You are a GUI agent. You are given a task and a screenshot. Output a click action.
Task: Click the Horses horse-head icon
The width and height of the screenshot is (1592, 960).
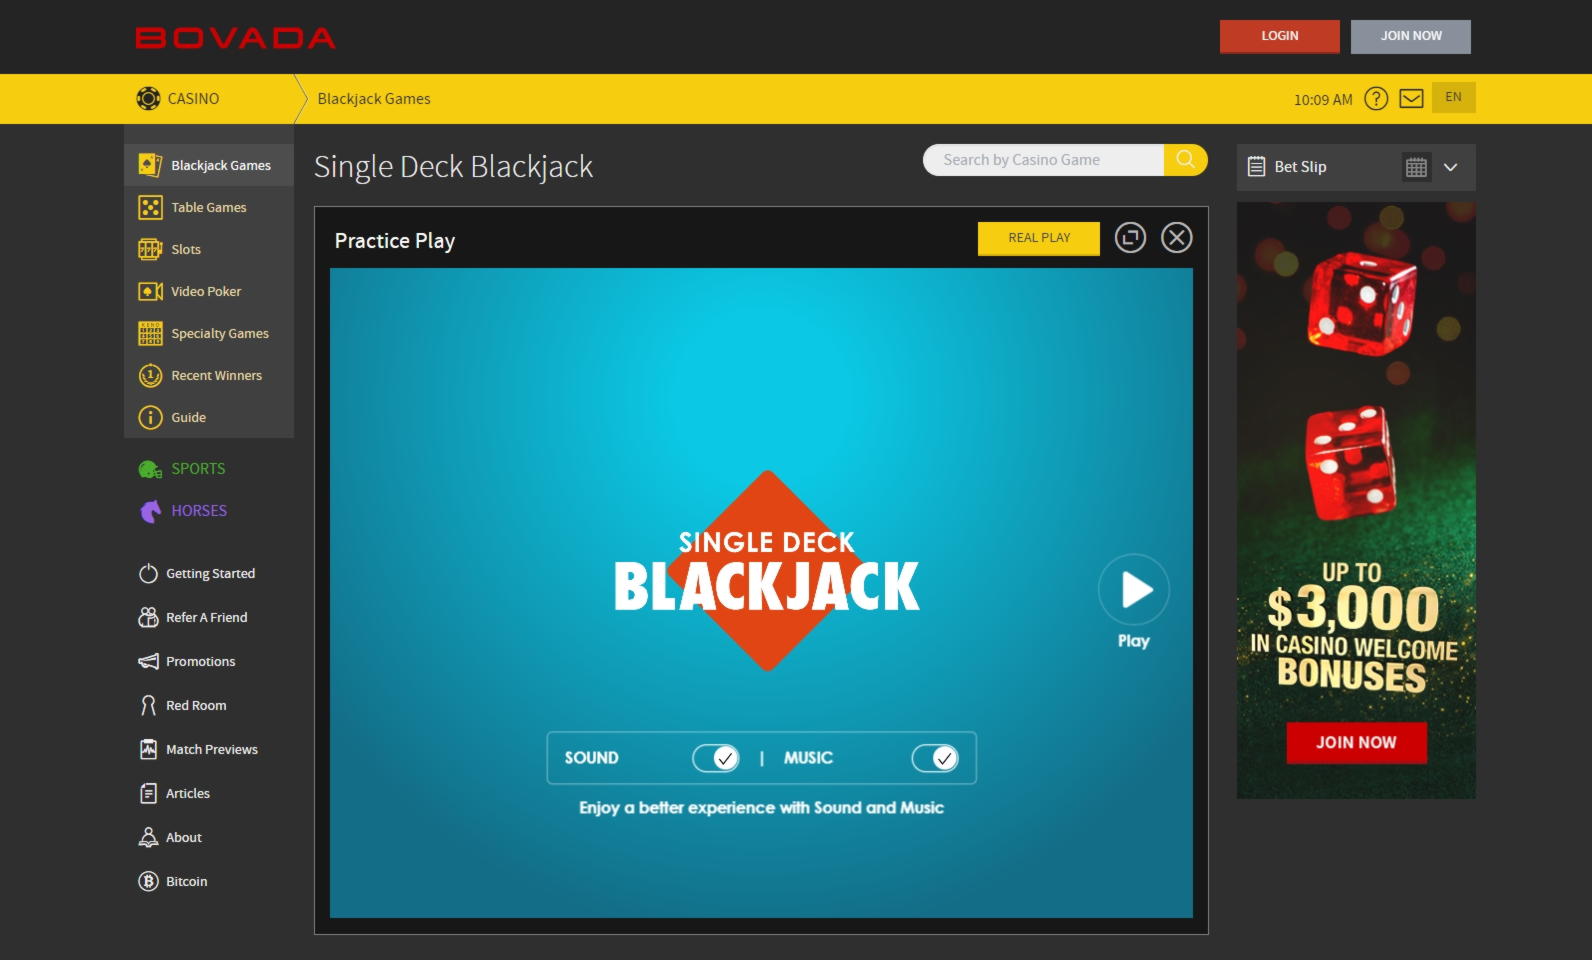coord(150,511)
